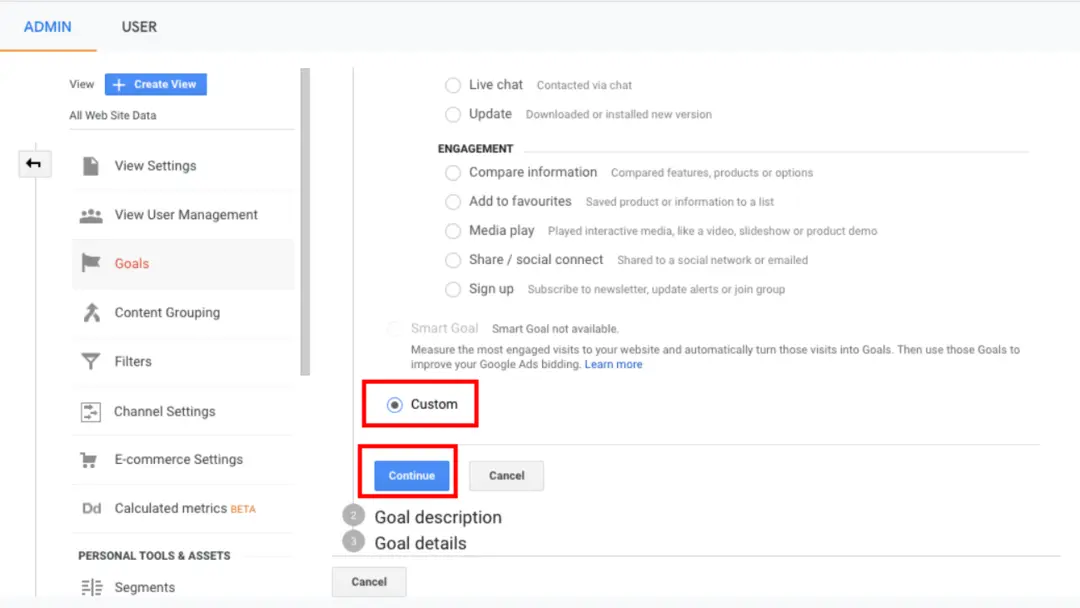Switch to the ADMIN tab

(x=48, y=27)
